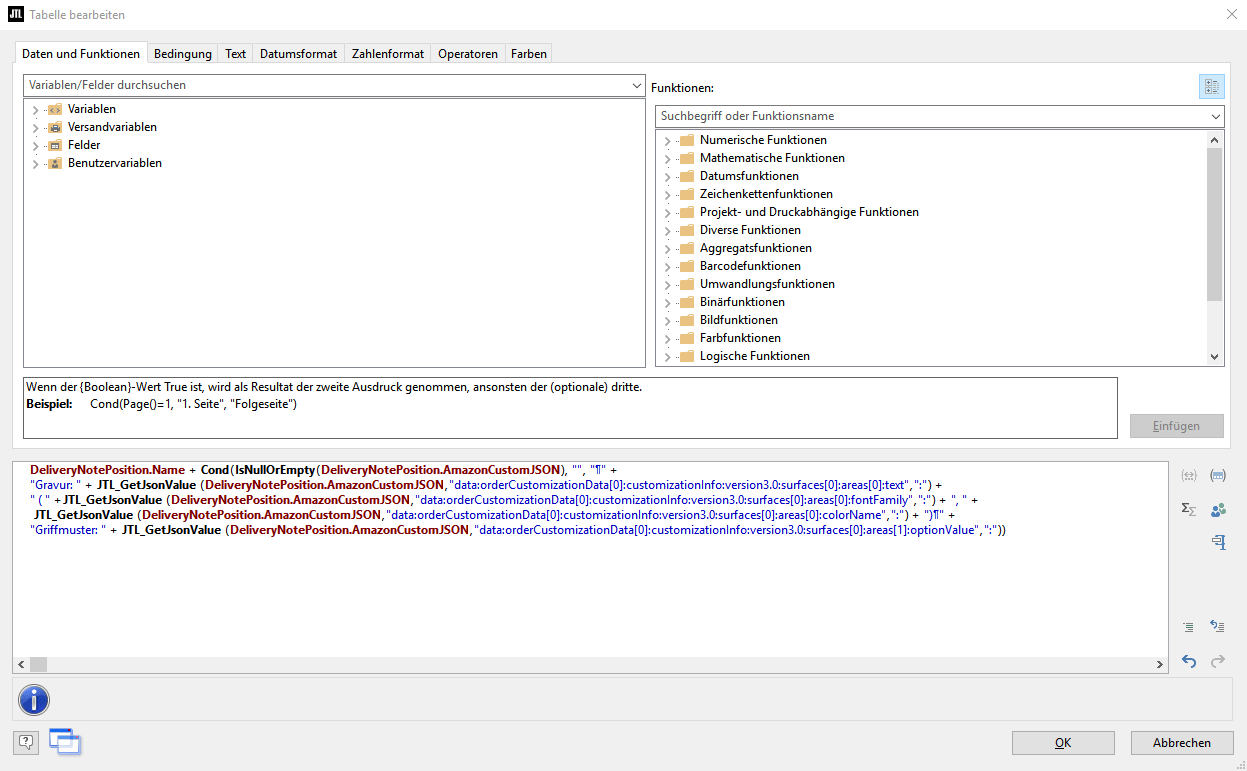Open the Zahlenformat tab

tap(388, 54)
